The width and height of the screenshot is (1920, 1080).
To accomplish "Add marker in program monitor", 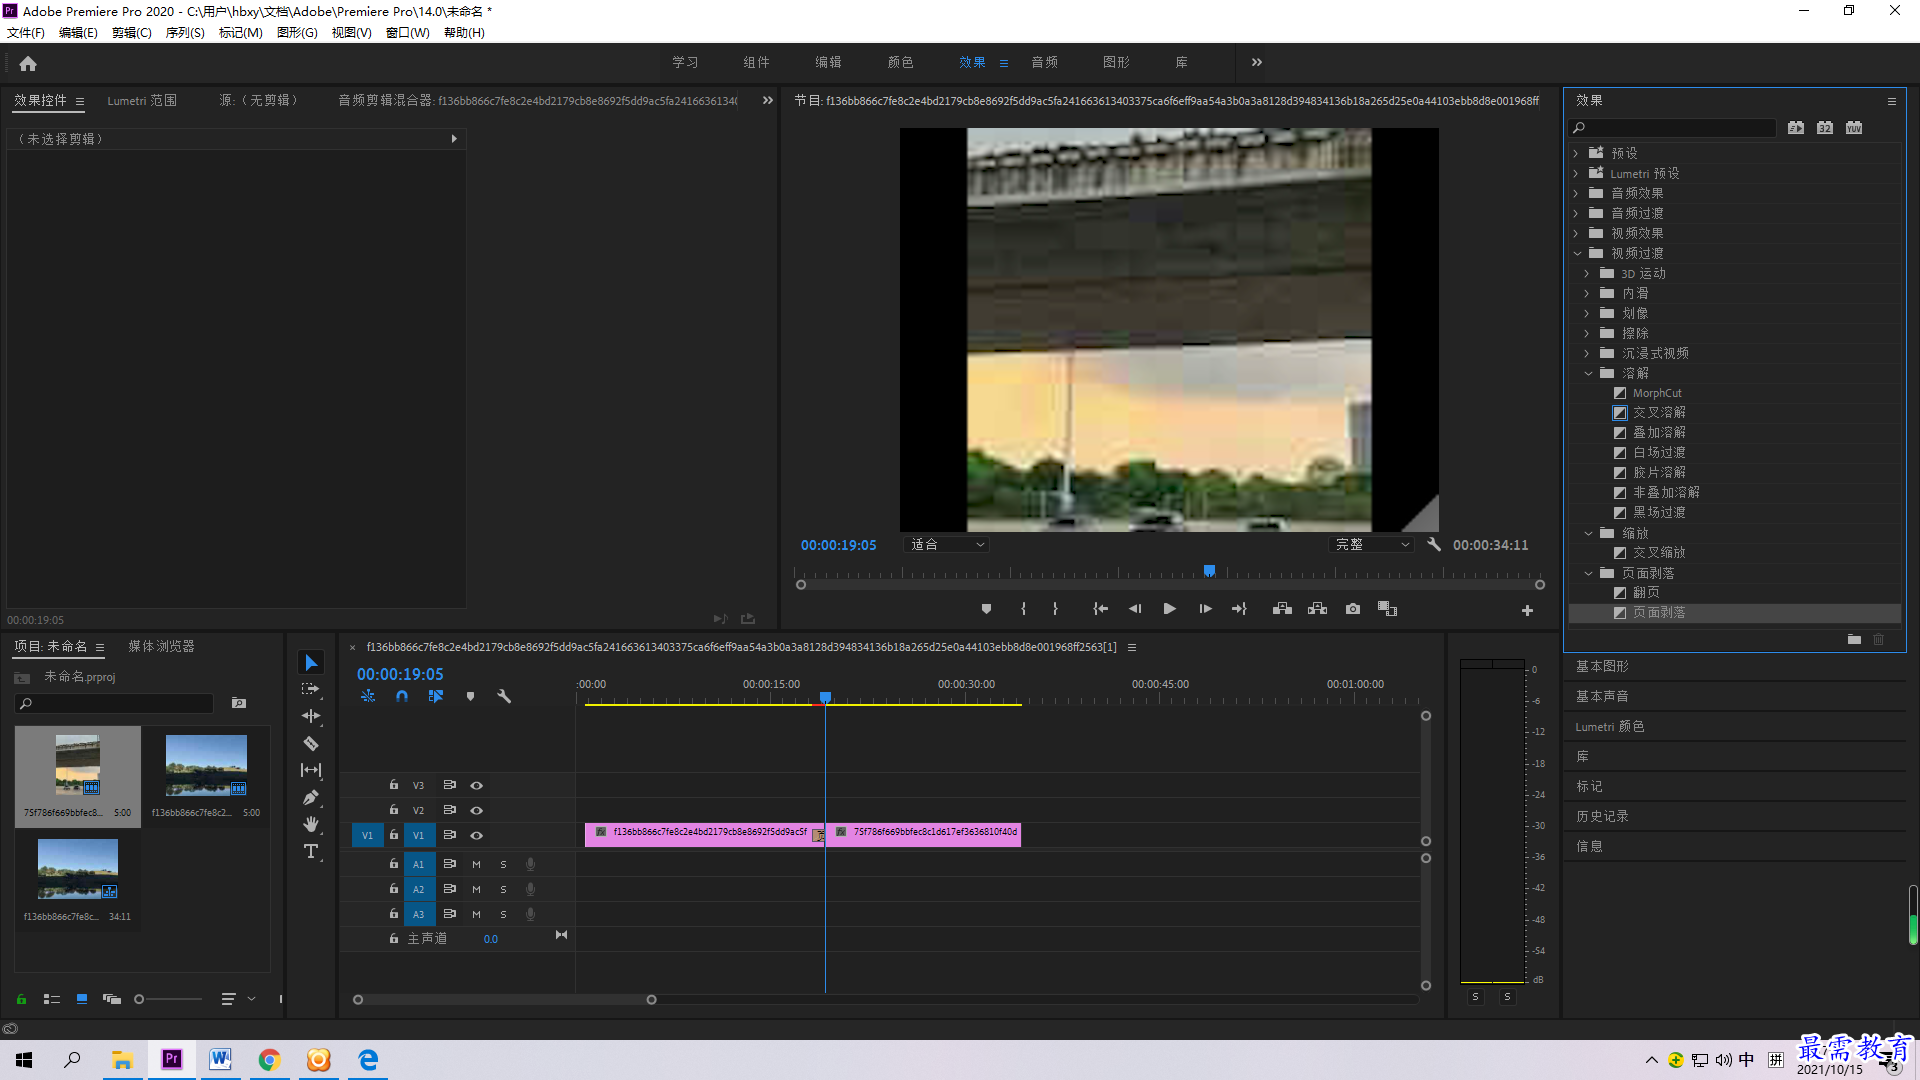I will (x=986, y=609).
